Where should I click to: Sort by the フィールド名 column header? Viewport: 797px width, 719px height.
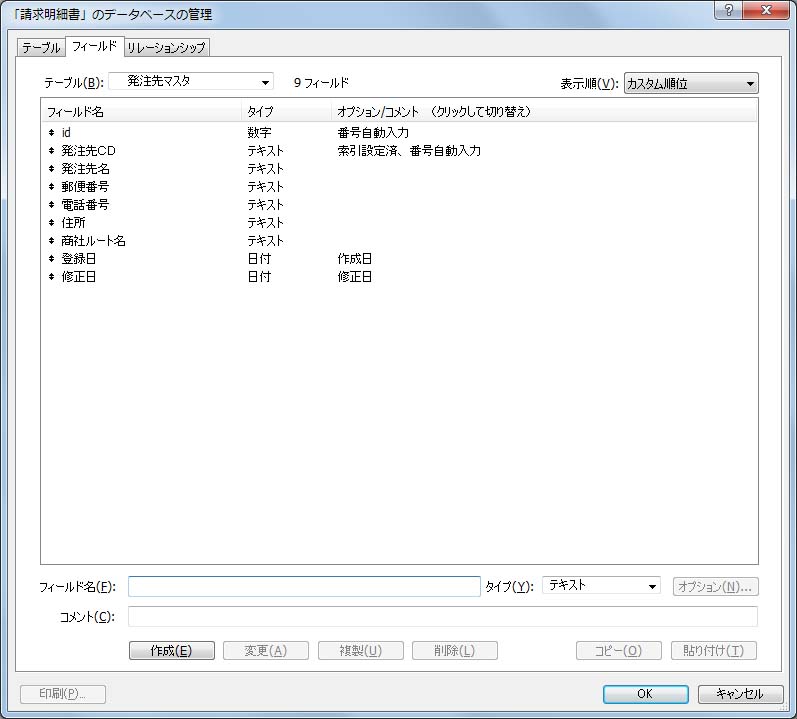[x=141, y=111]
